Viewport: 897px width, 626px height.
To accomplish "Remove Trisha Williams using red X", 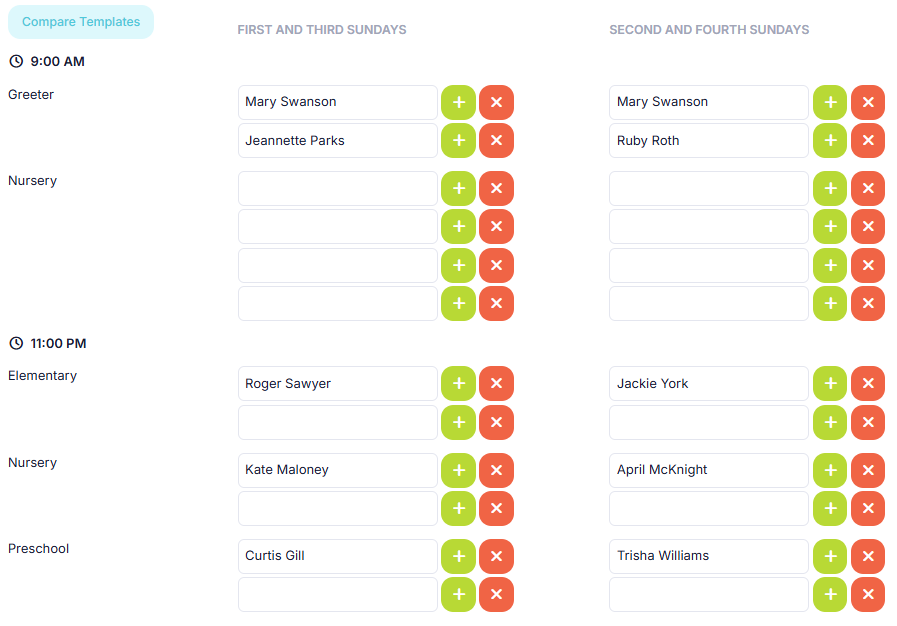I will [x=867, y=556].
